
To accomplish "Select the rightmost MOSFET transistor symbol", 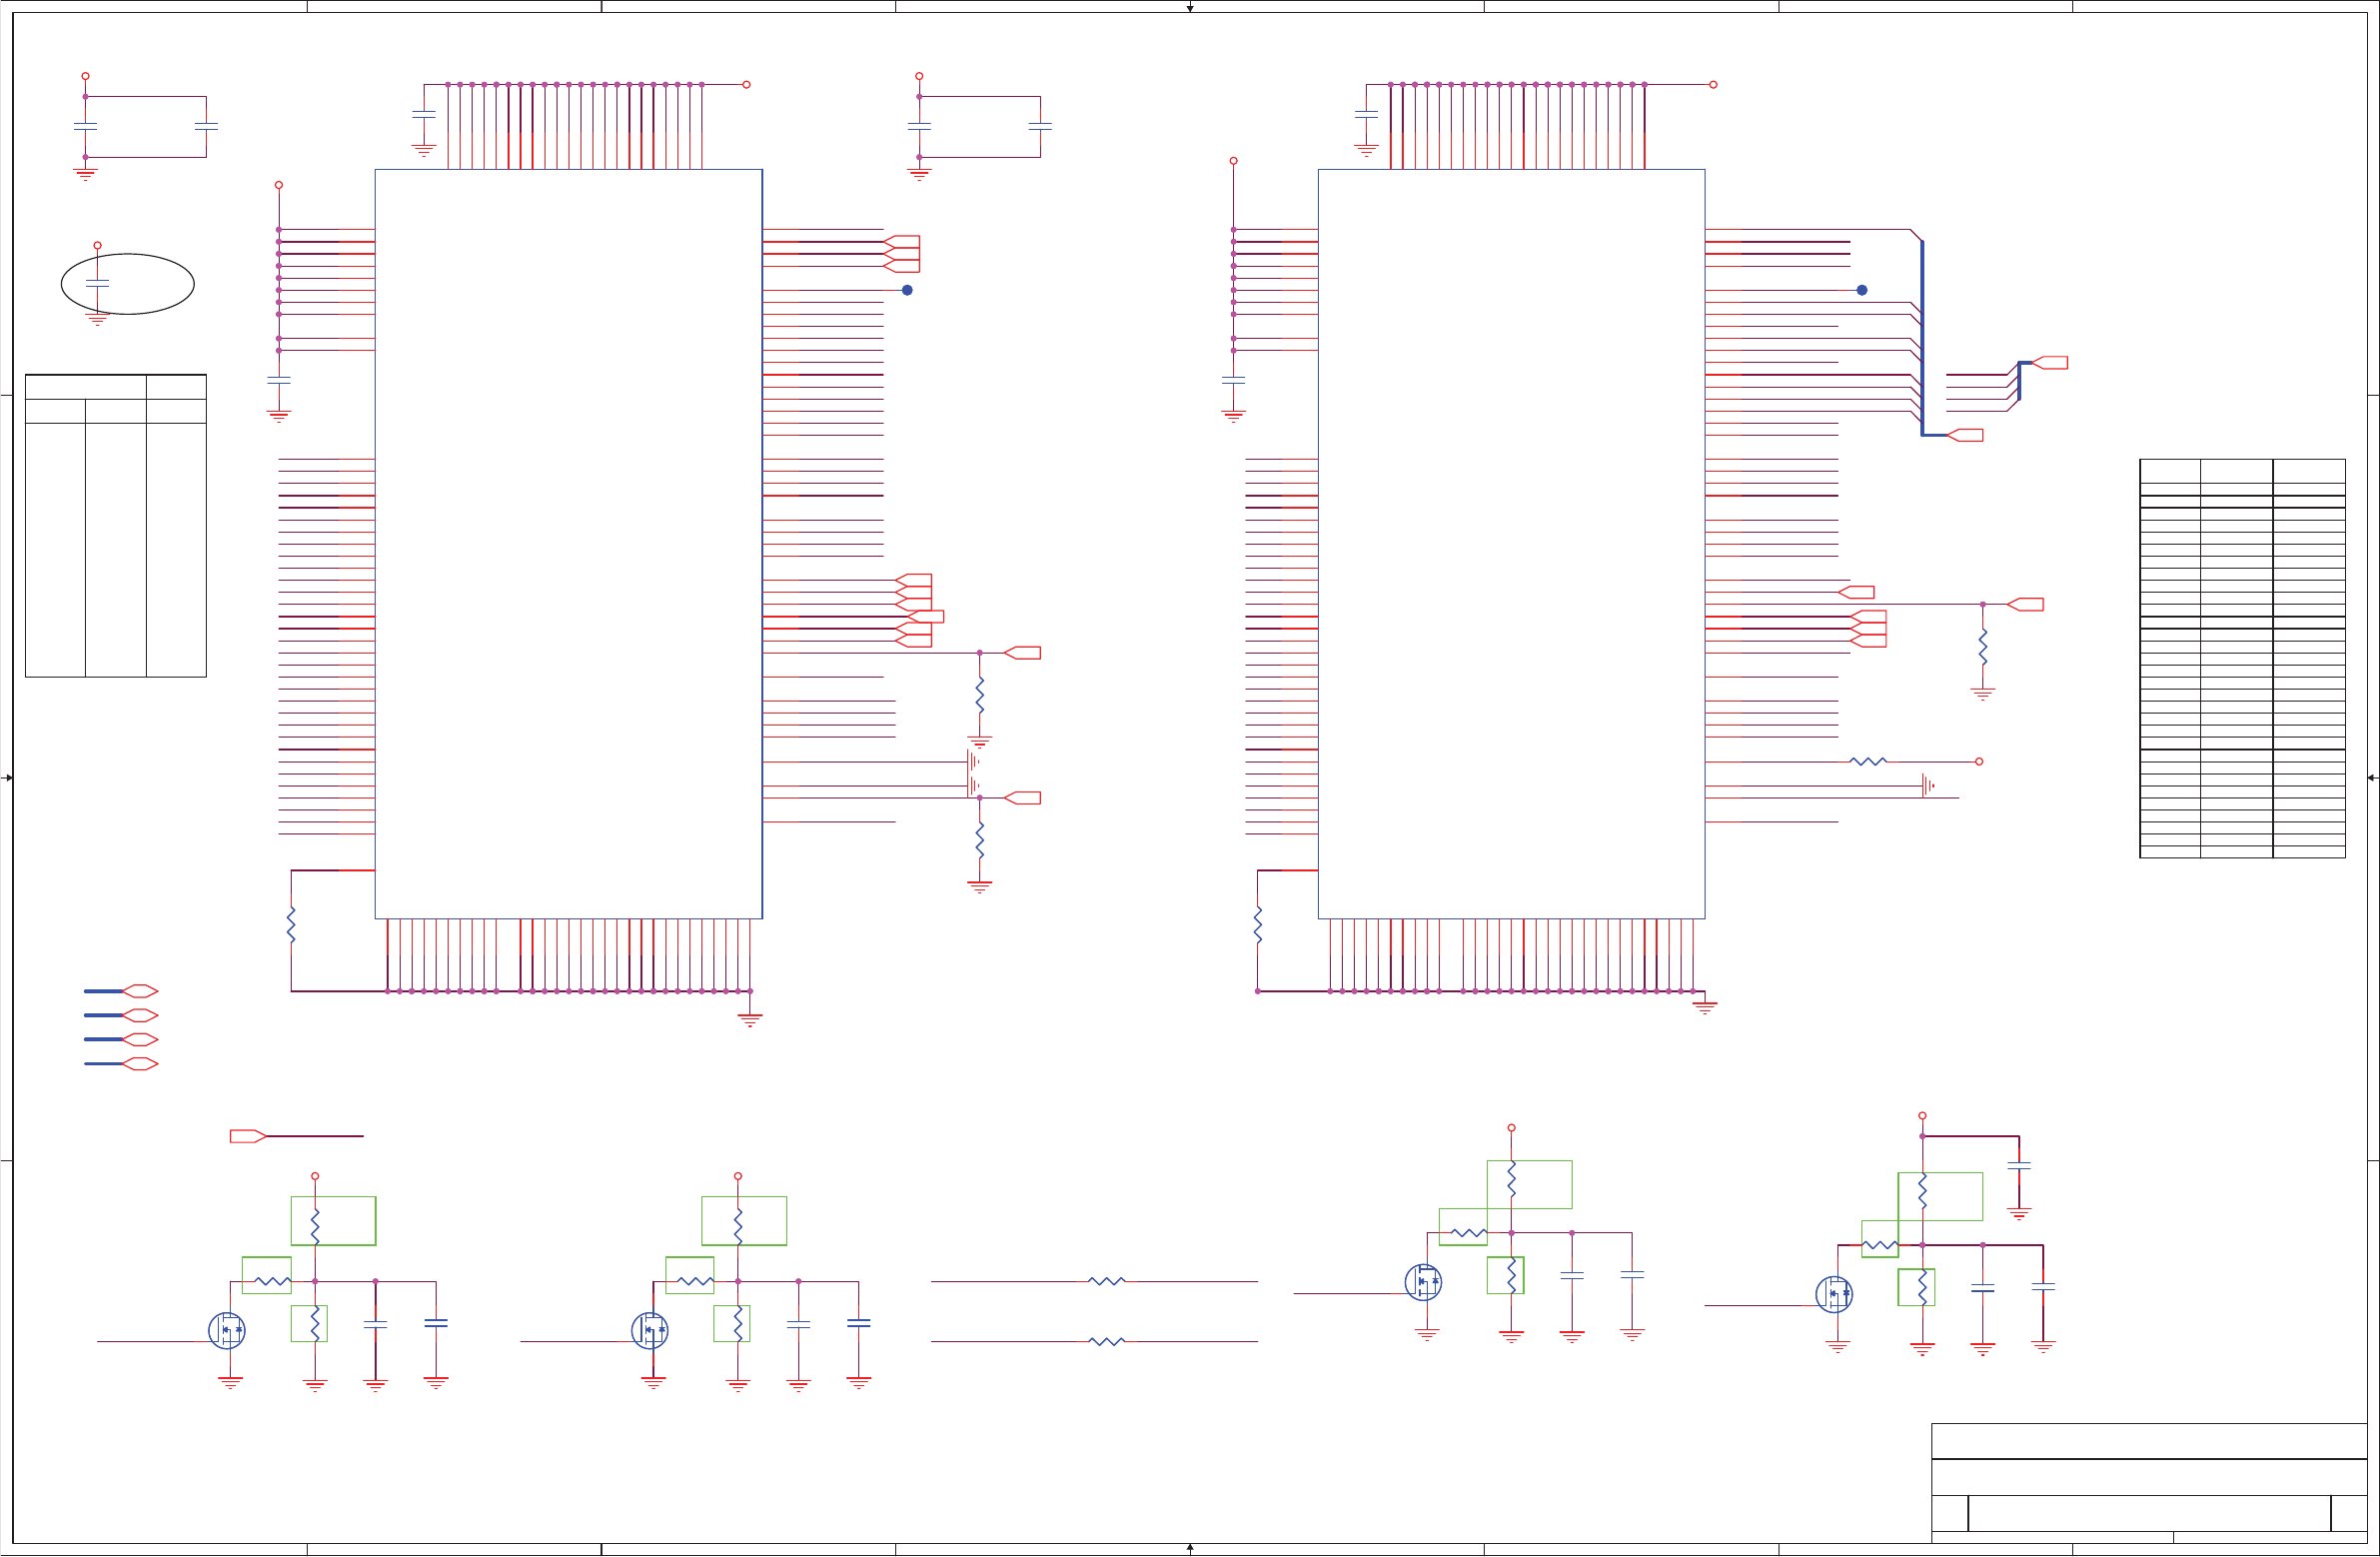I will click(1833, 1294).
